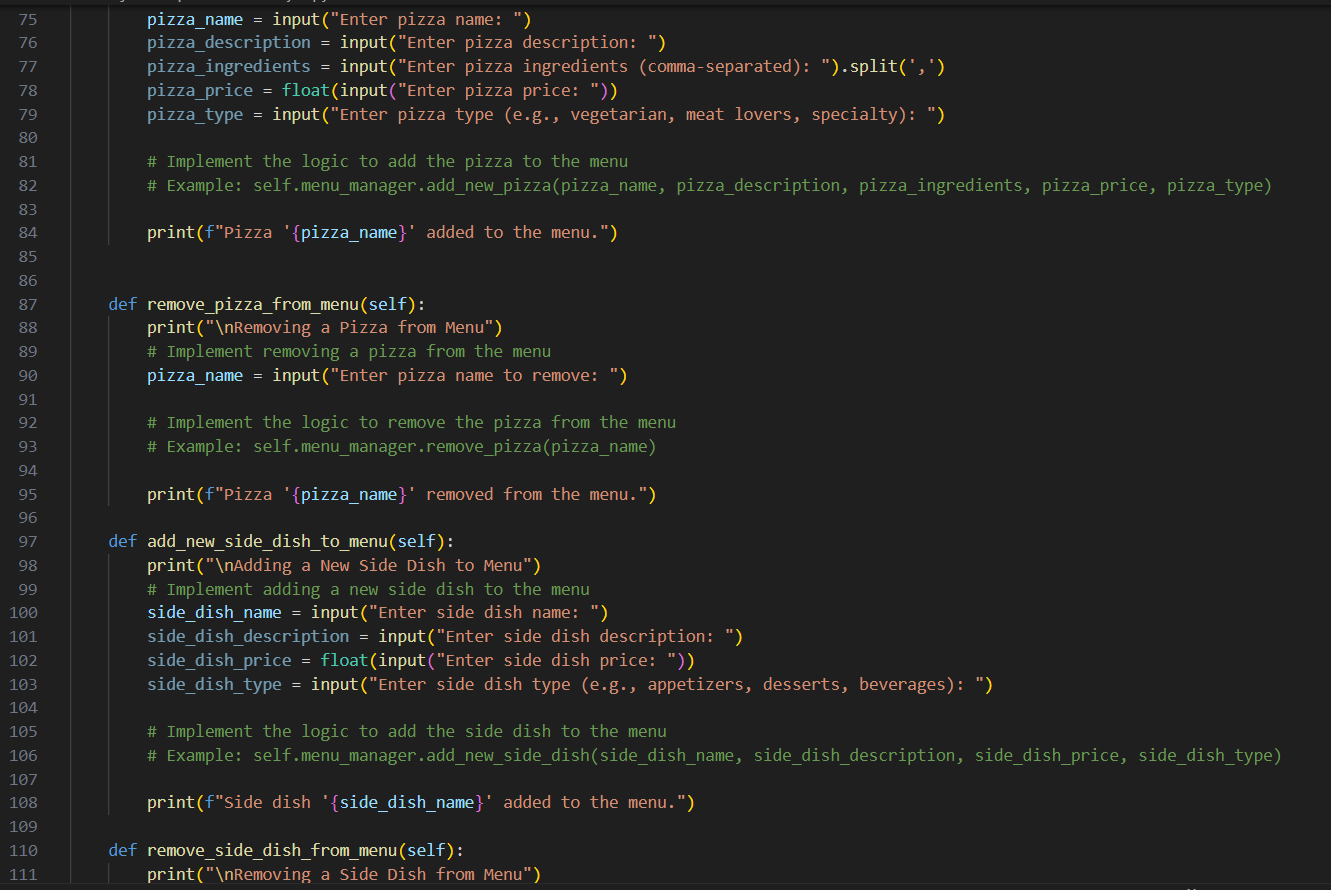
Task: Click line number 109 in the gutter
Action: [x=23, y=826]
